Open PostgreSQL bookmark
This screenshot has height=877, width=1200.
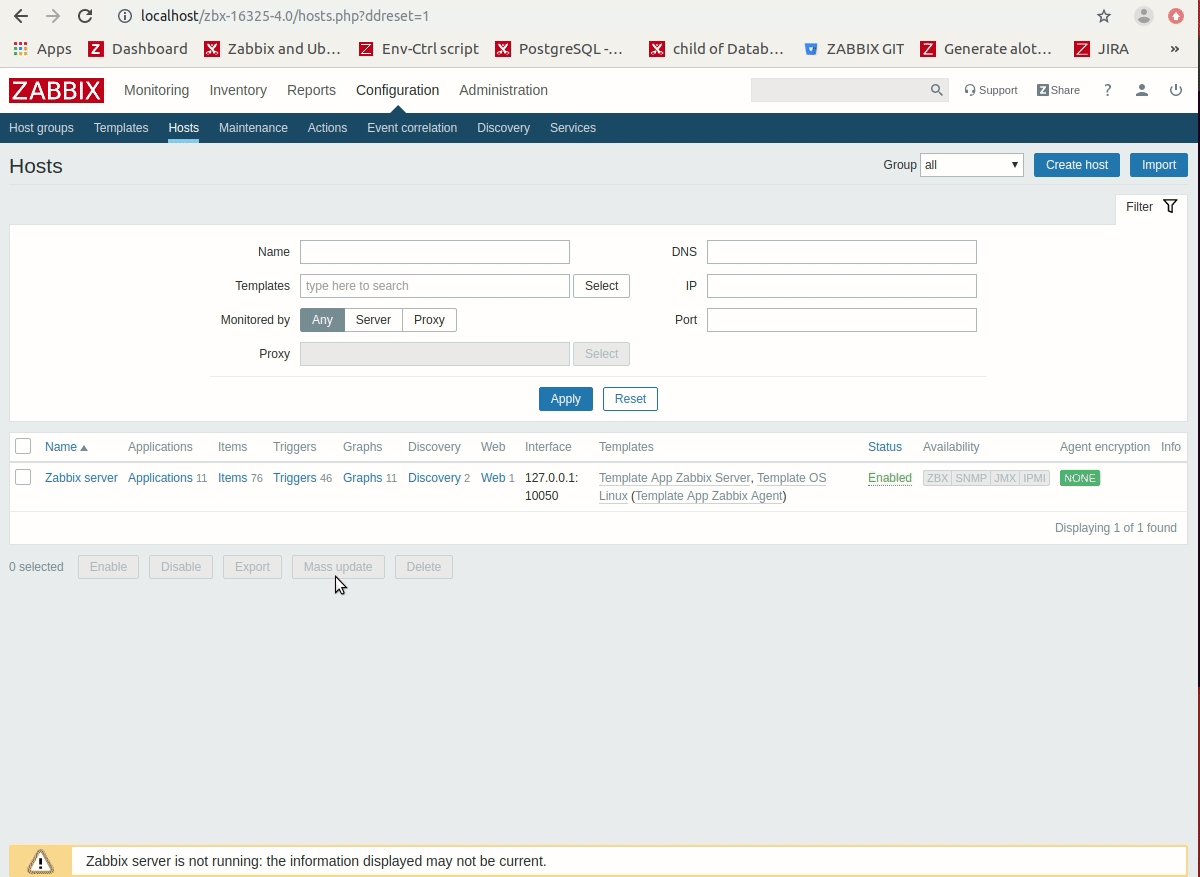coord(559,49)
